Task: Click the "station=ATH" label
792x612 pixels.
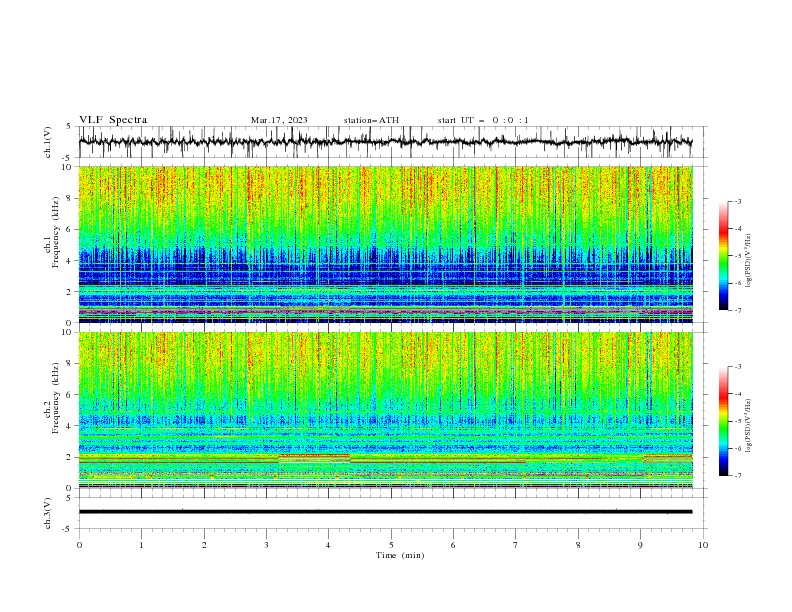Action: click(371, 120)
